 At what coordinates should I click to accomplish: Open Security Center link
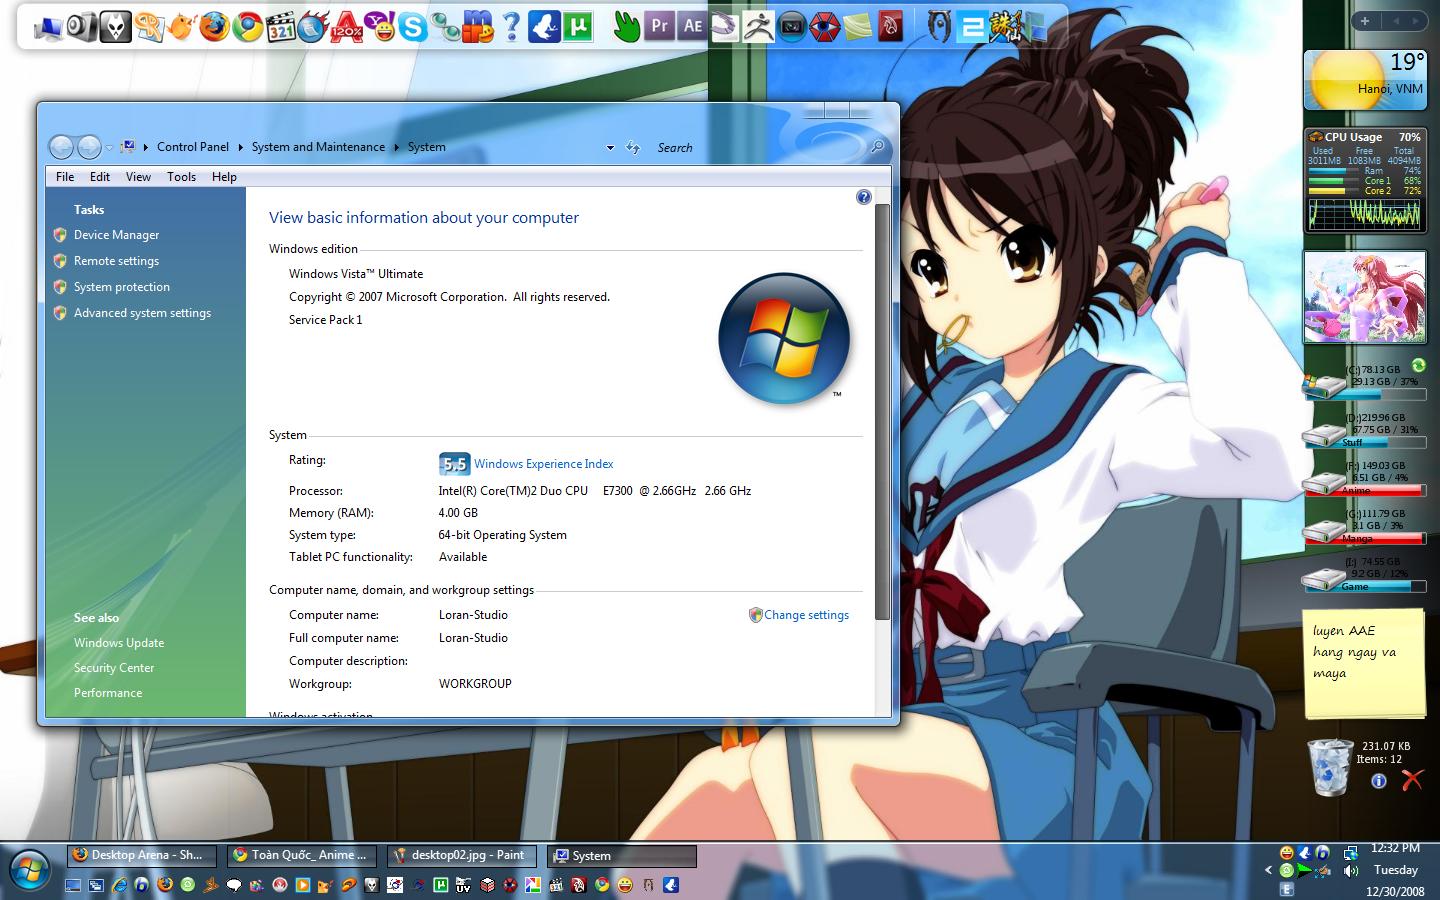click(114, 668)
